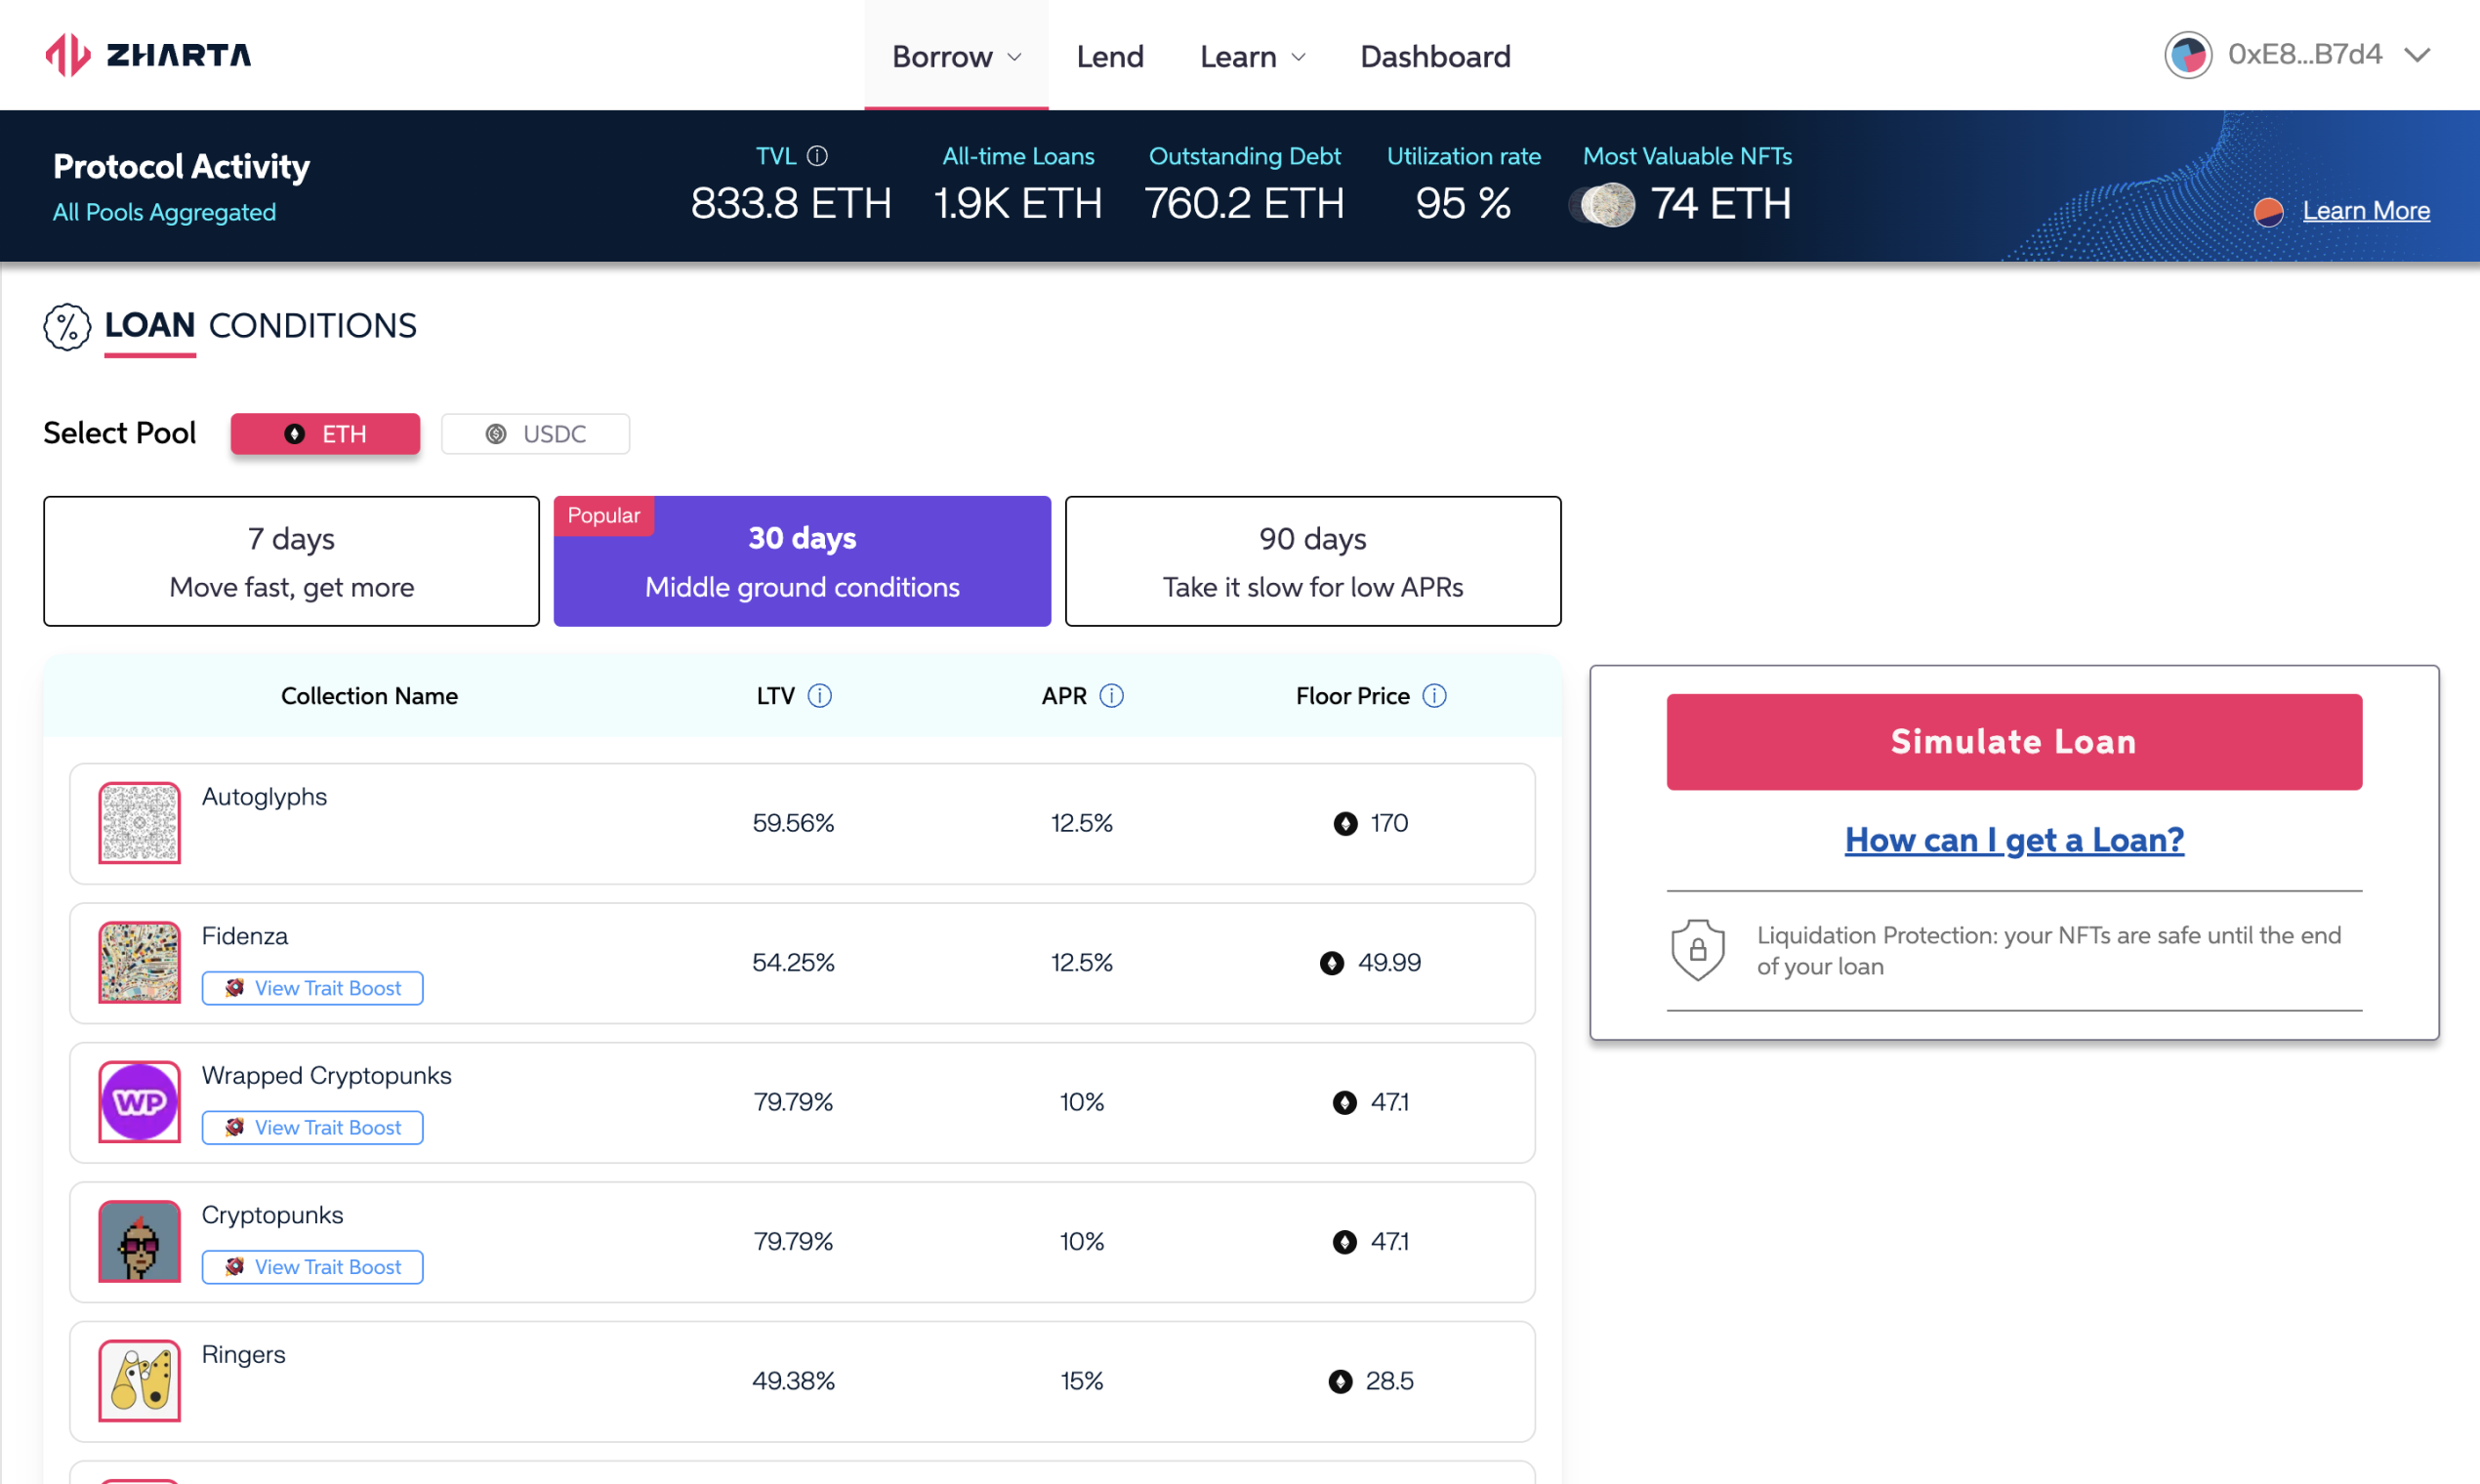Image resolution: width=2480 pixels, height=1484 pixels.
Task: Choose the 30 days loan term
Action: pyautogui.click(x=802, y=561)
